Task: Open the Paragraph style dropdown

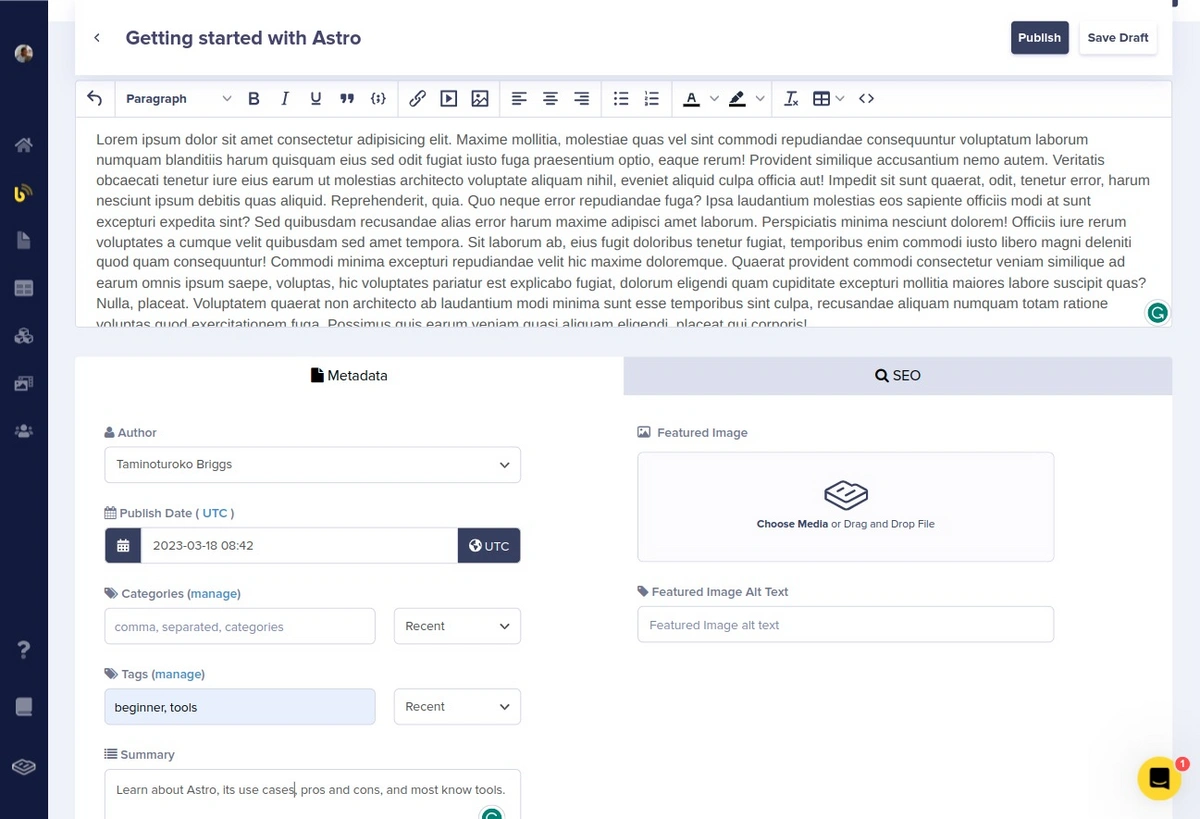Action: 178,98
